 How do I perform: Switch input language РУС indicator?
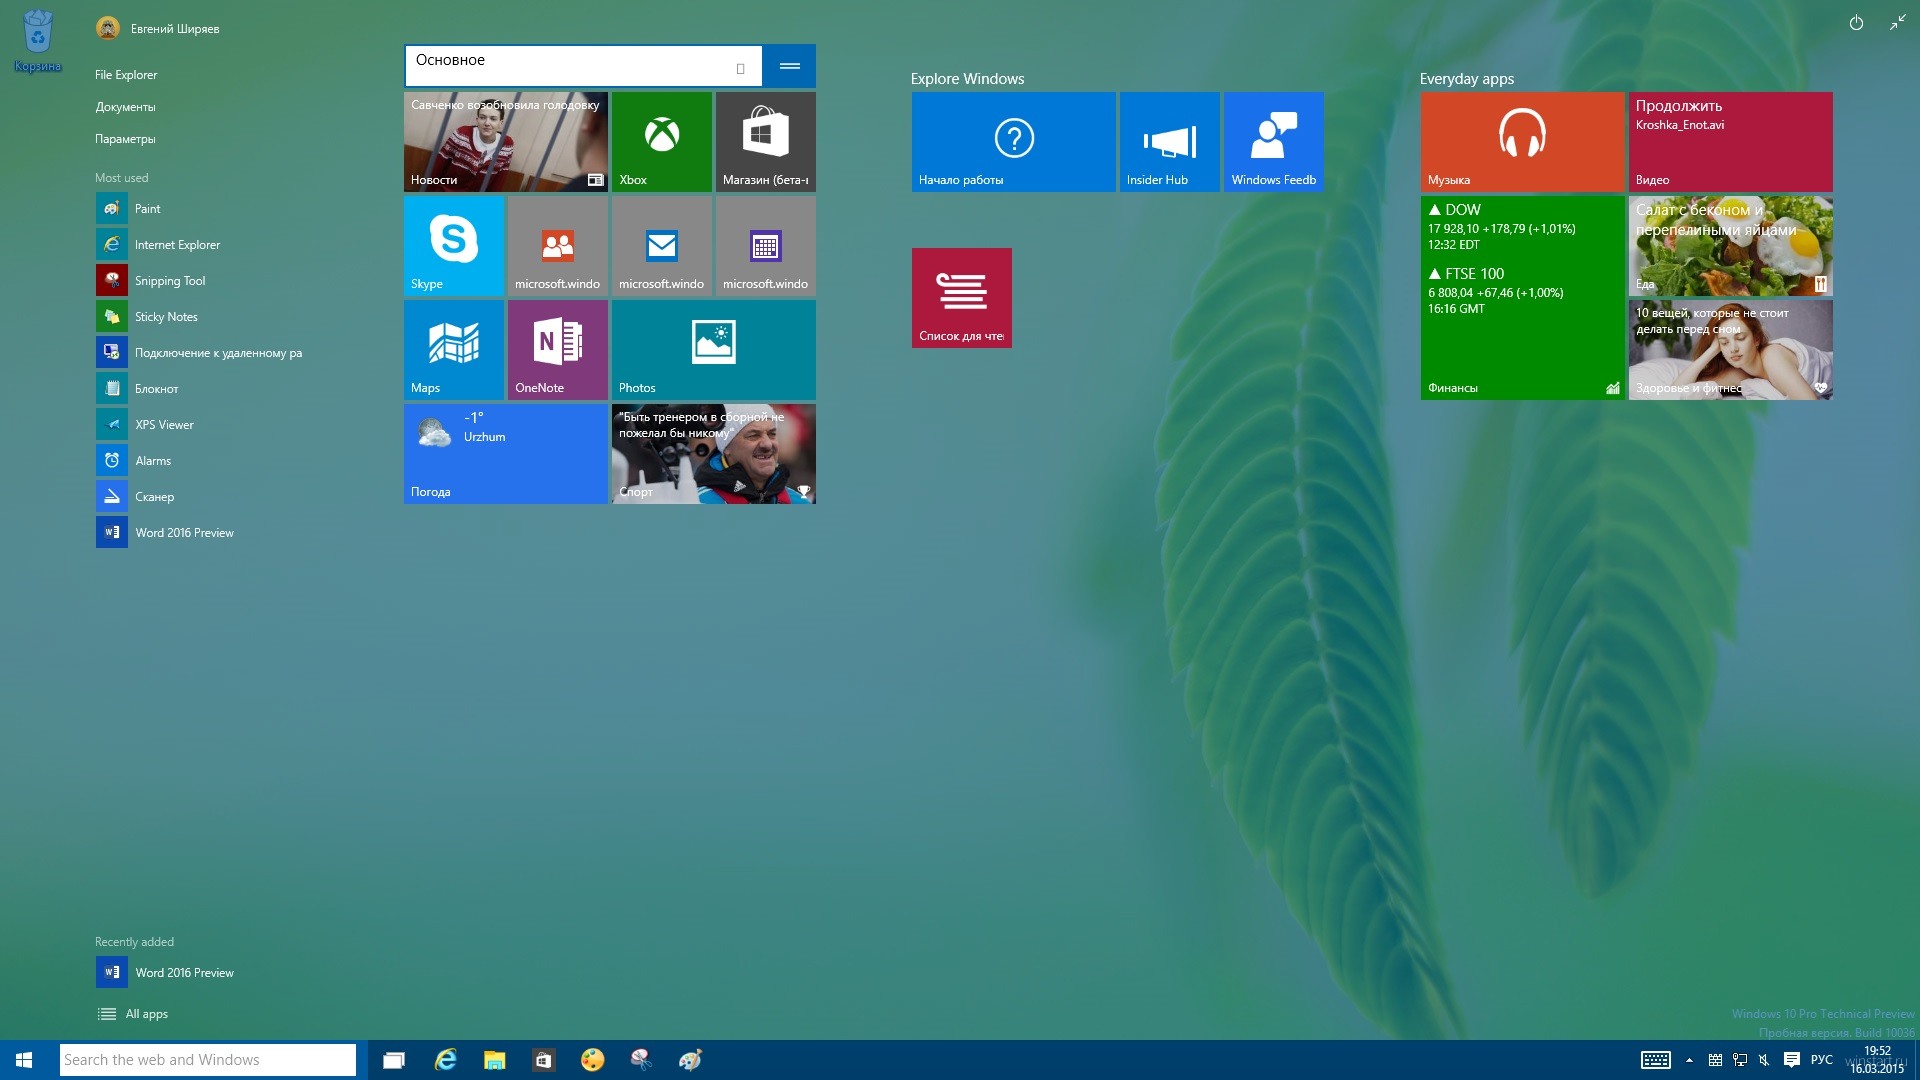point(1822,1060)
